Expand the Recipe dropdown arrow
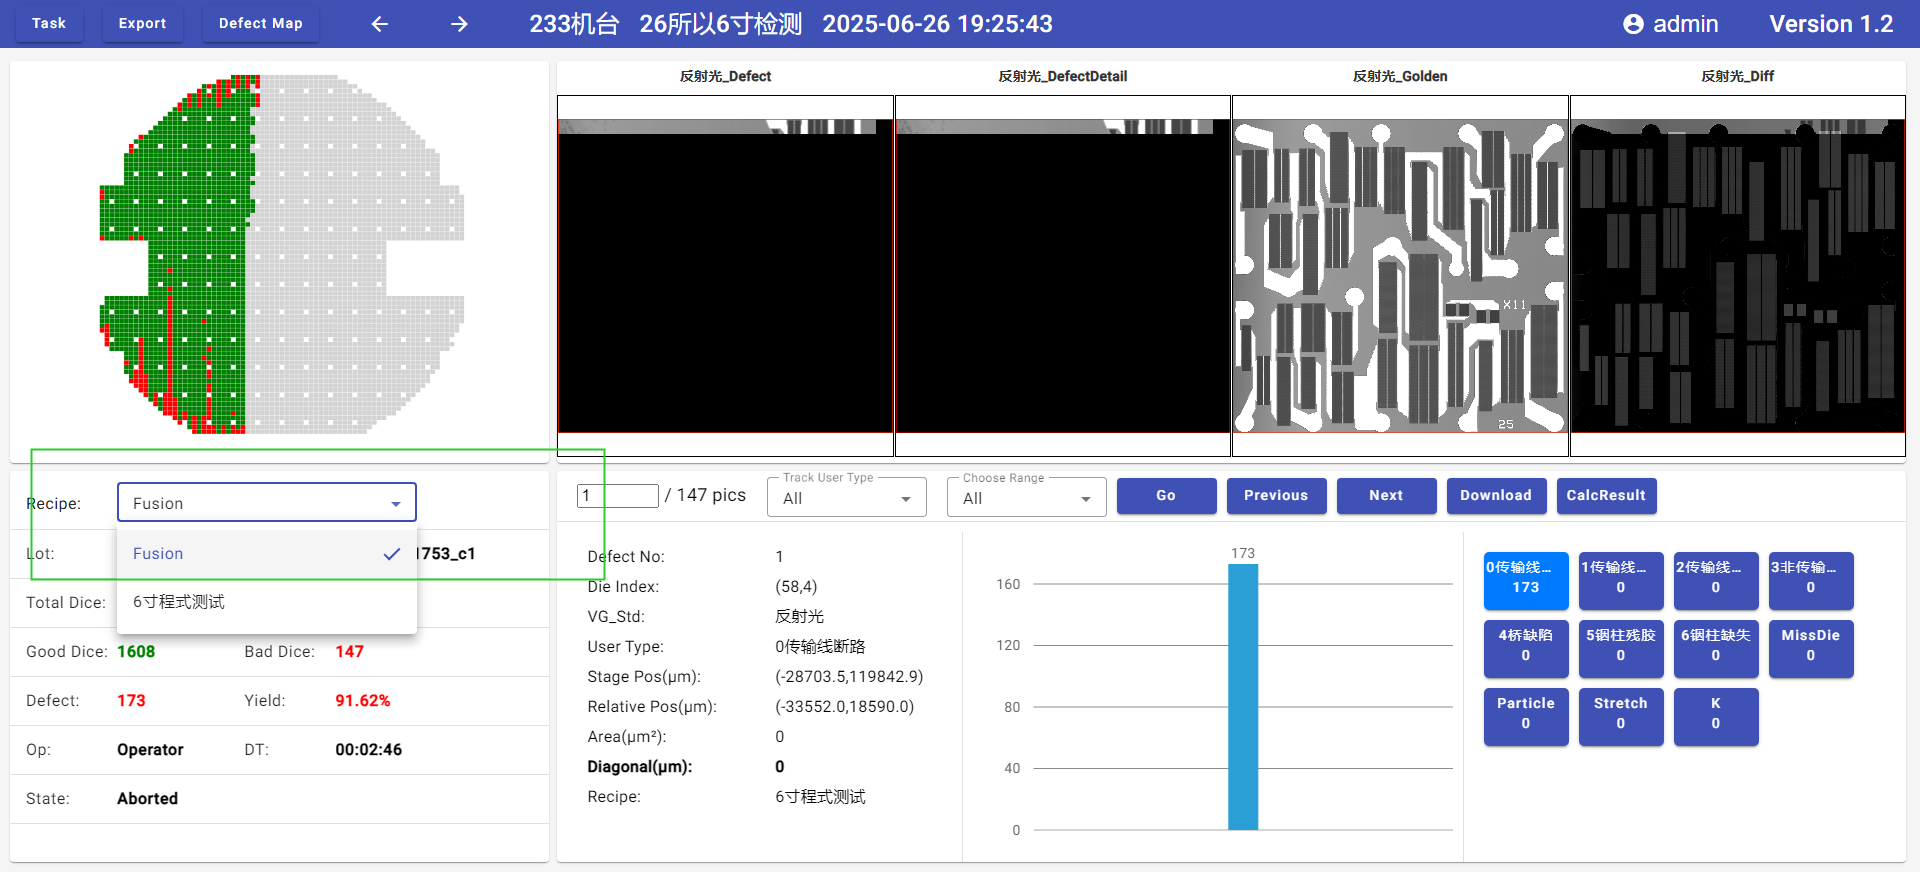 tap(396, 504)
